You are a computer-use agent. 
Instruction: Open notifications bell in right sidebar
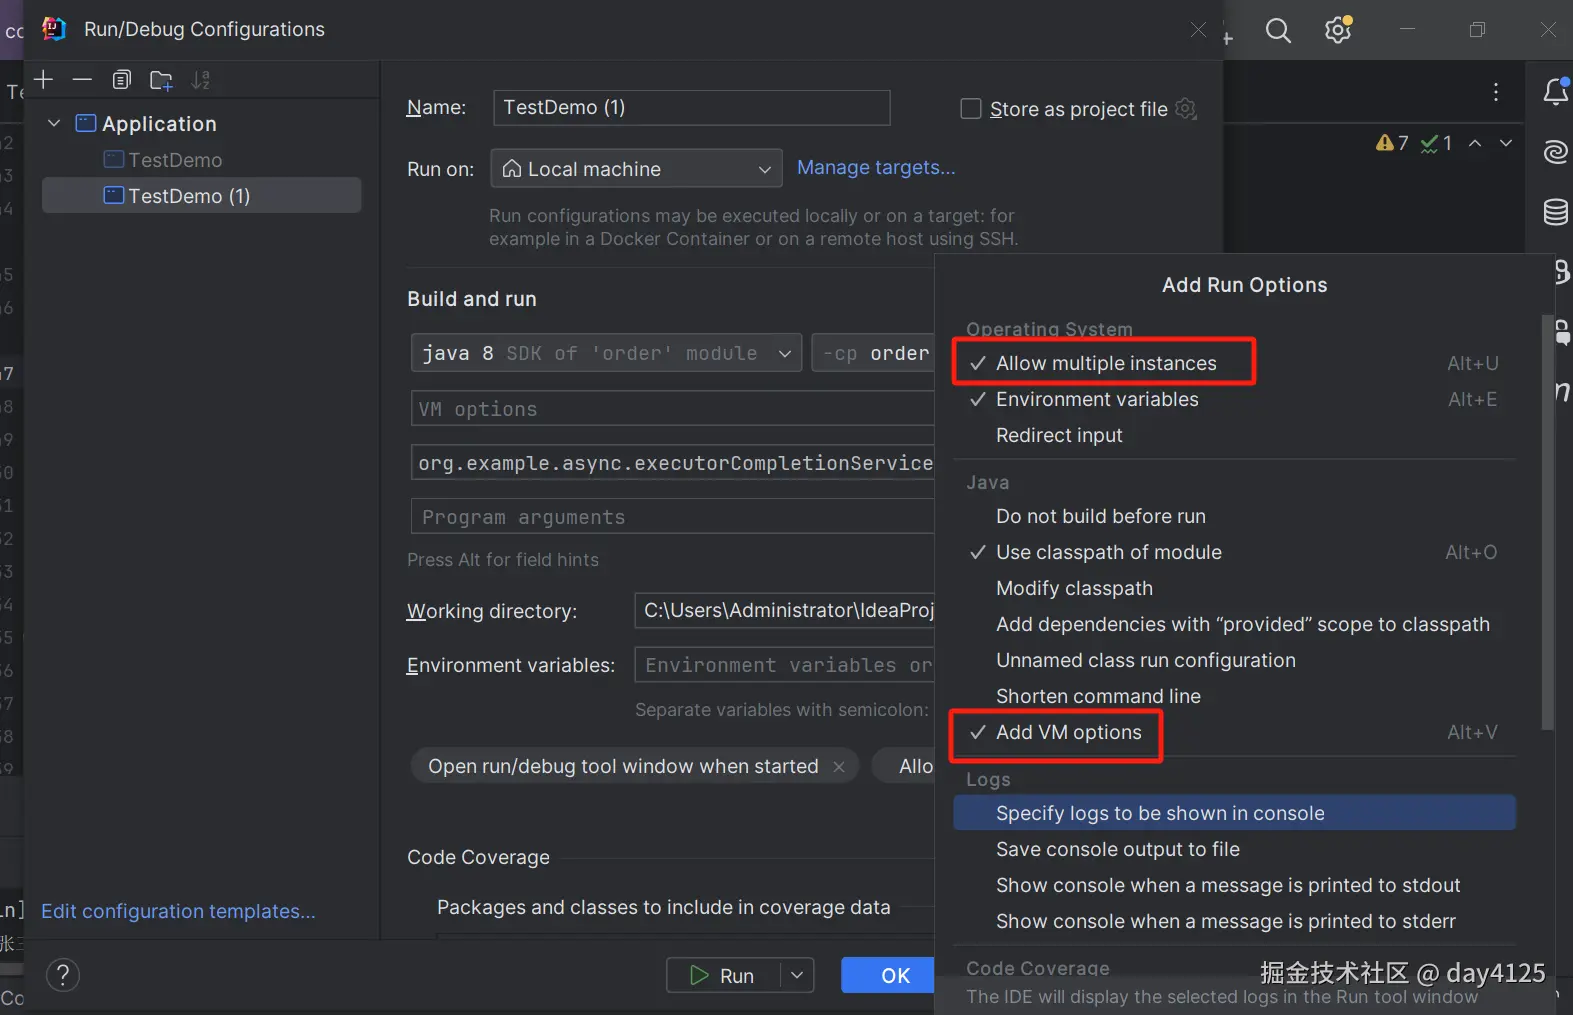click(x=1556, y=92)
